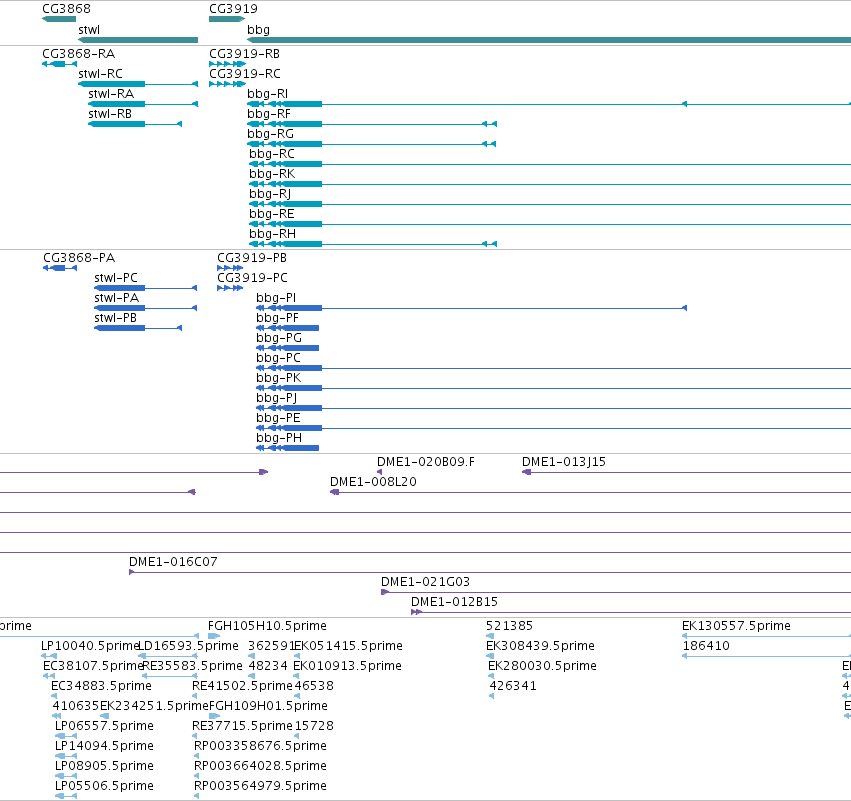Click the LP05506.5prime EST label
The width and height of the screenshot is (851, 801).
click(x=104, y=786)
